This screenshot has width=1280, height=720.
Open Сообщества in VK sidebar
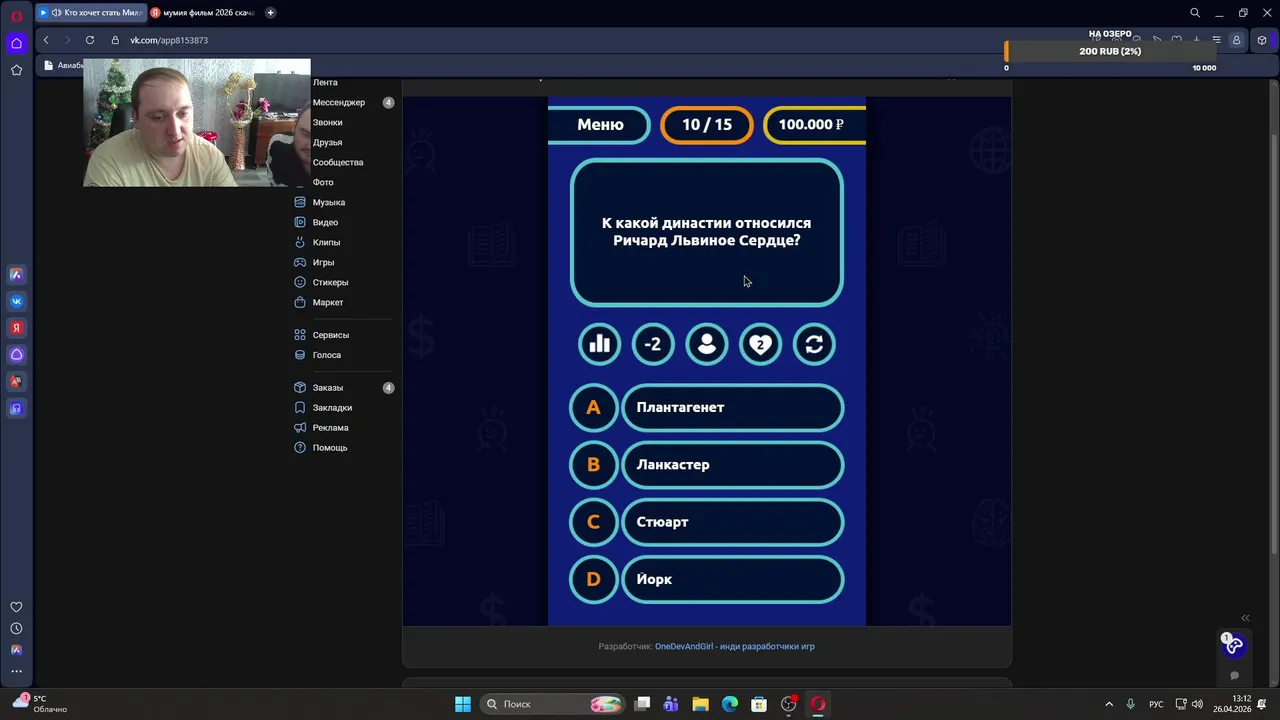(x=337, y=162)
